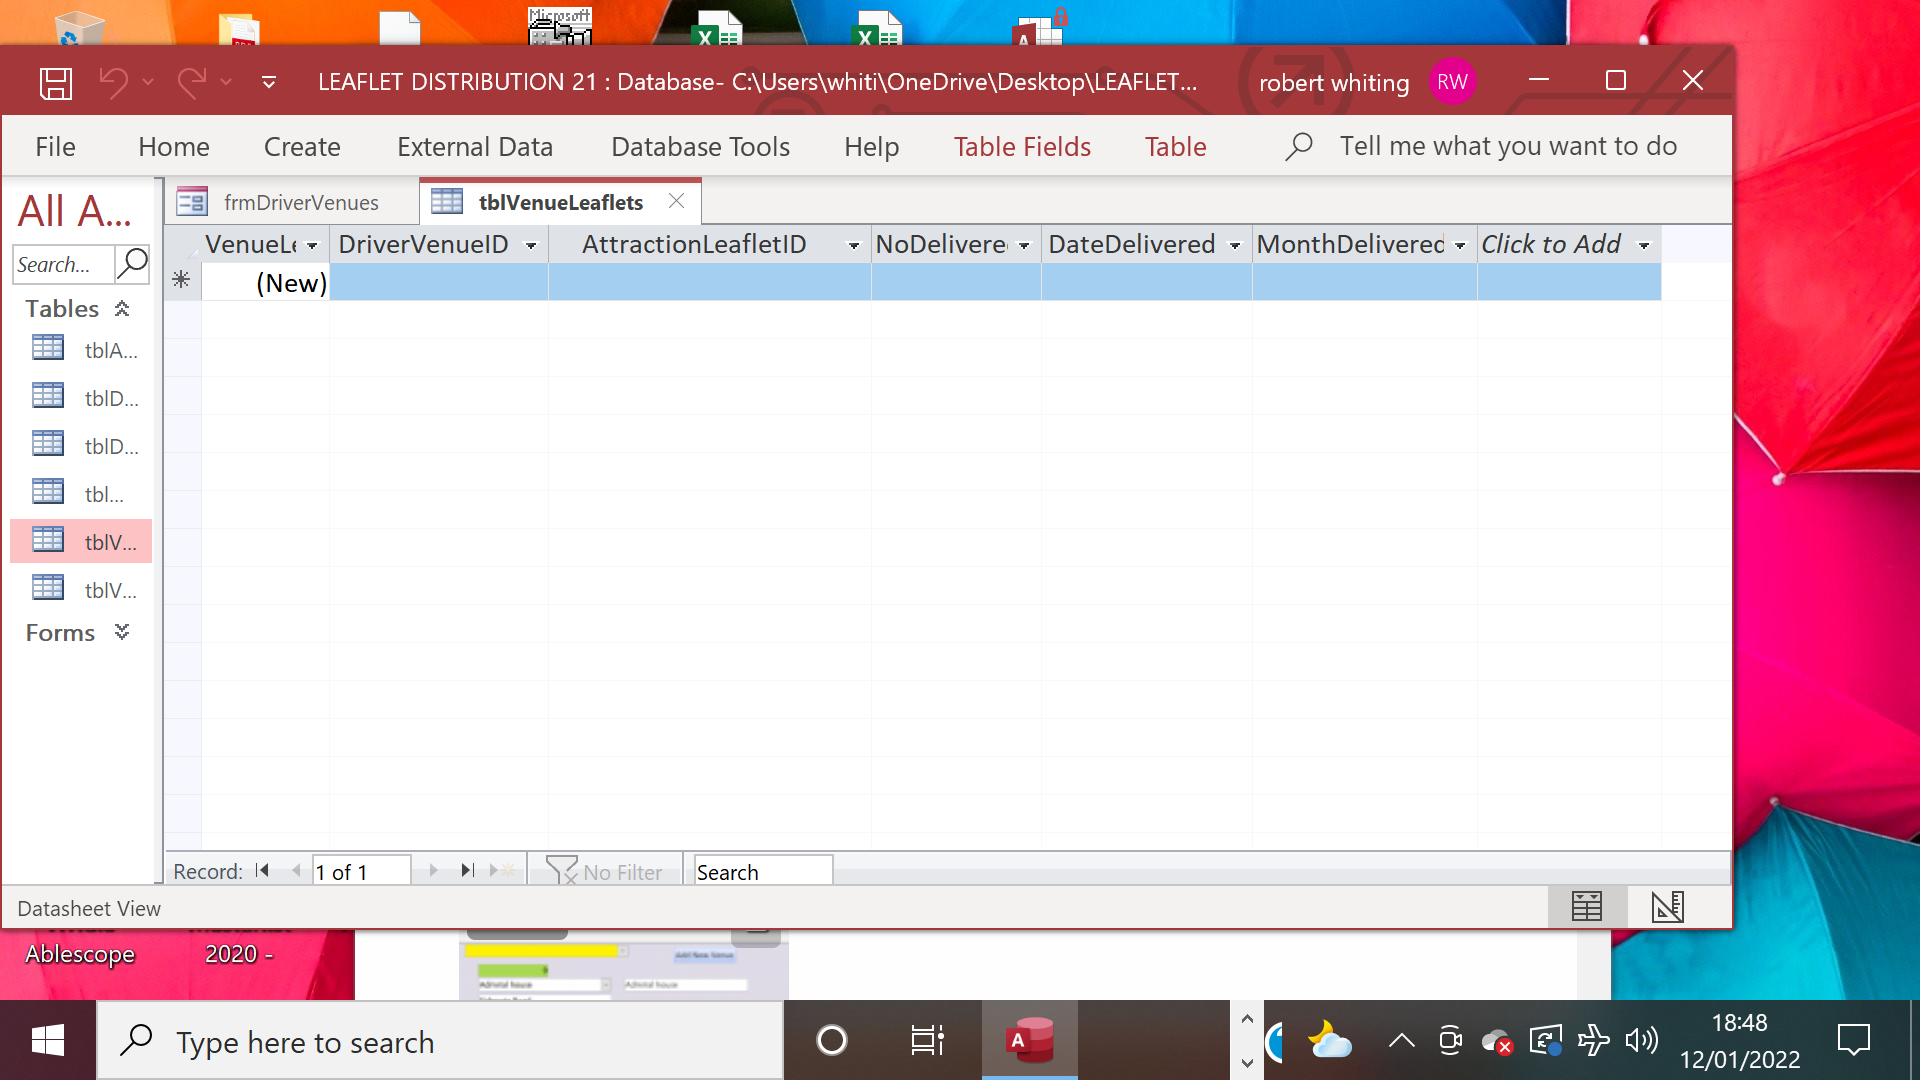
Task: Expand the Forms group in navigation pane
Action: (x=122, y=632)
